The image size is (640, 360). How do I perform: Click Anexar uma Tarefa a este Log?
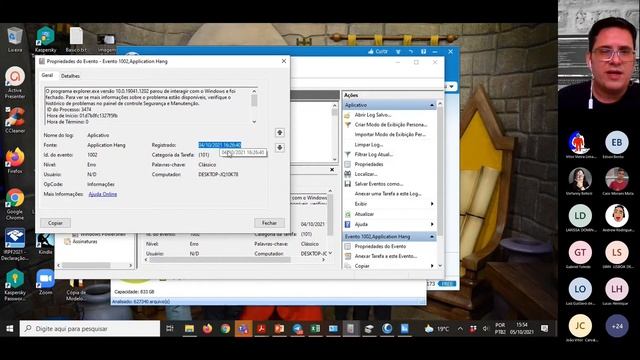tap(388, 194)
